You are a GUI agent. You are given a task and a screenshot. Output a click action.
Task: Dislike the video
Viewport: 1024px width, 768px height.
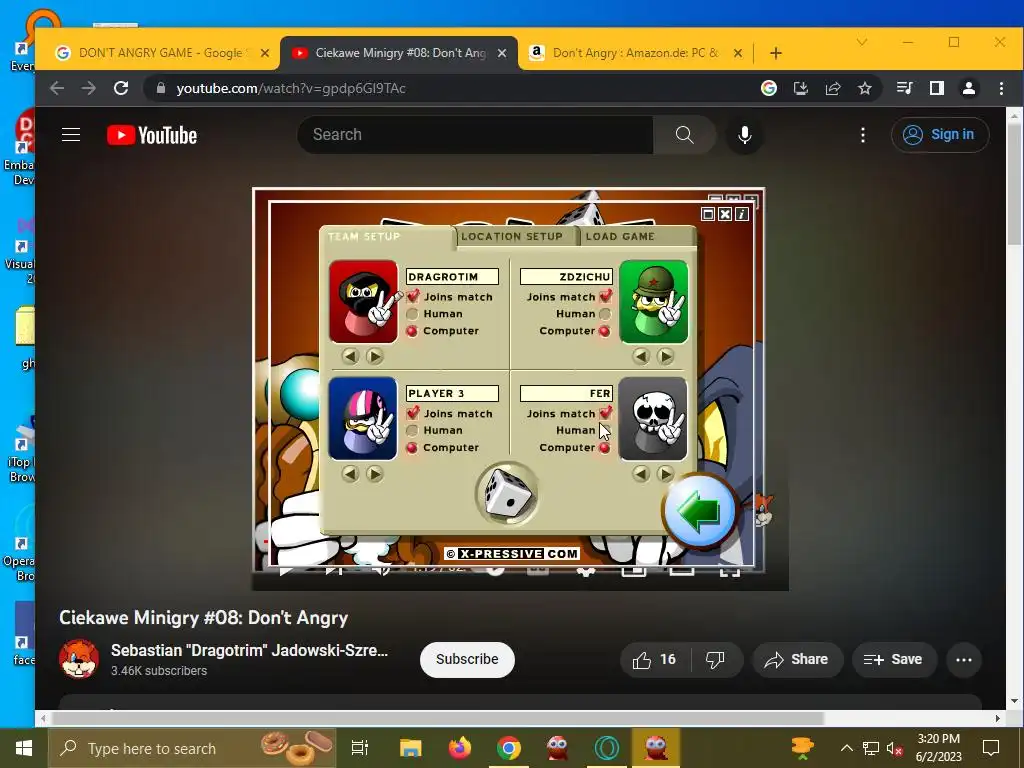pyautogui.click(x=716, y=660)
